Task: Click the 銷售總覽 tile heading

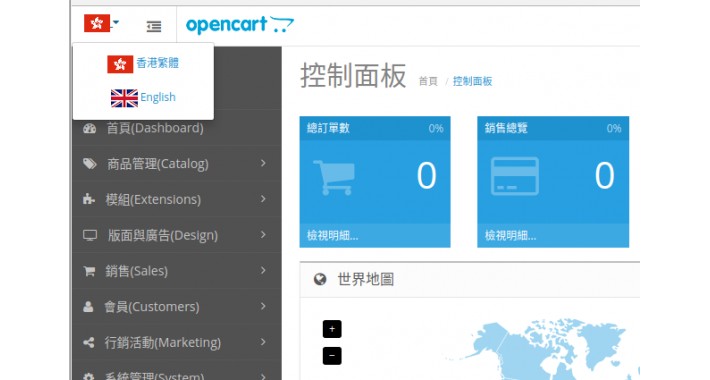Action: pos(506,128)
